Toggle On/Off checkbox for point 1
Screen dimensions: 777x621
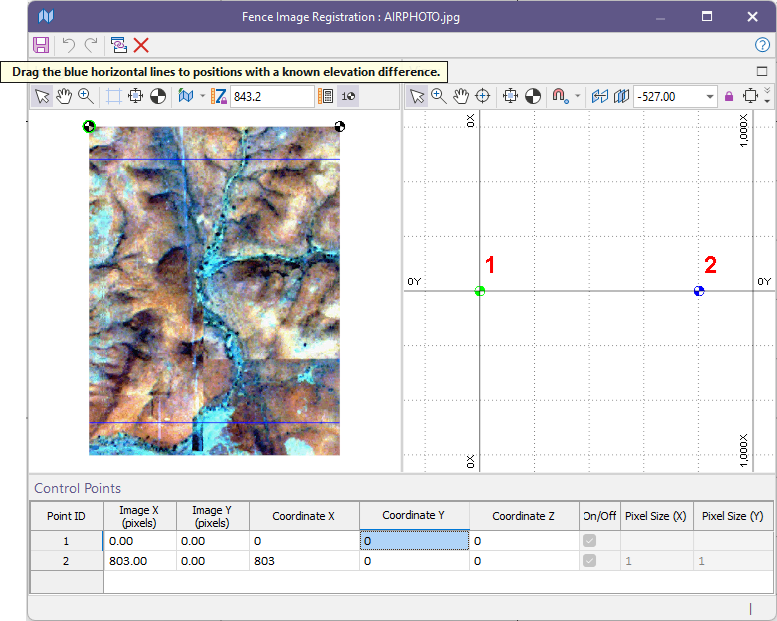590,540
